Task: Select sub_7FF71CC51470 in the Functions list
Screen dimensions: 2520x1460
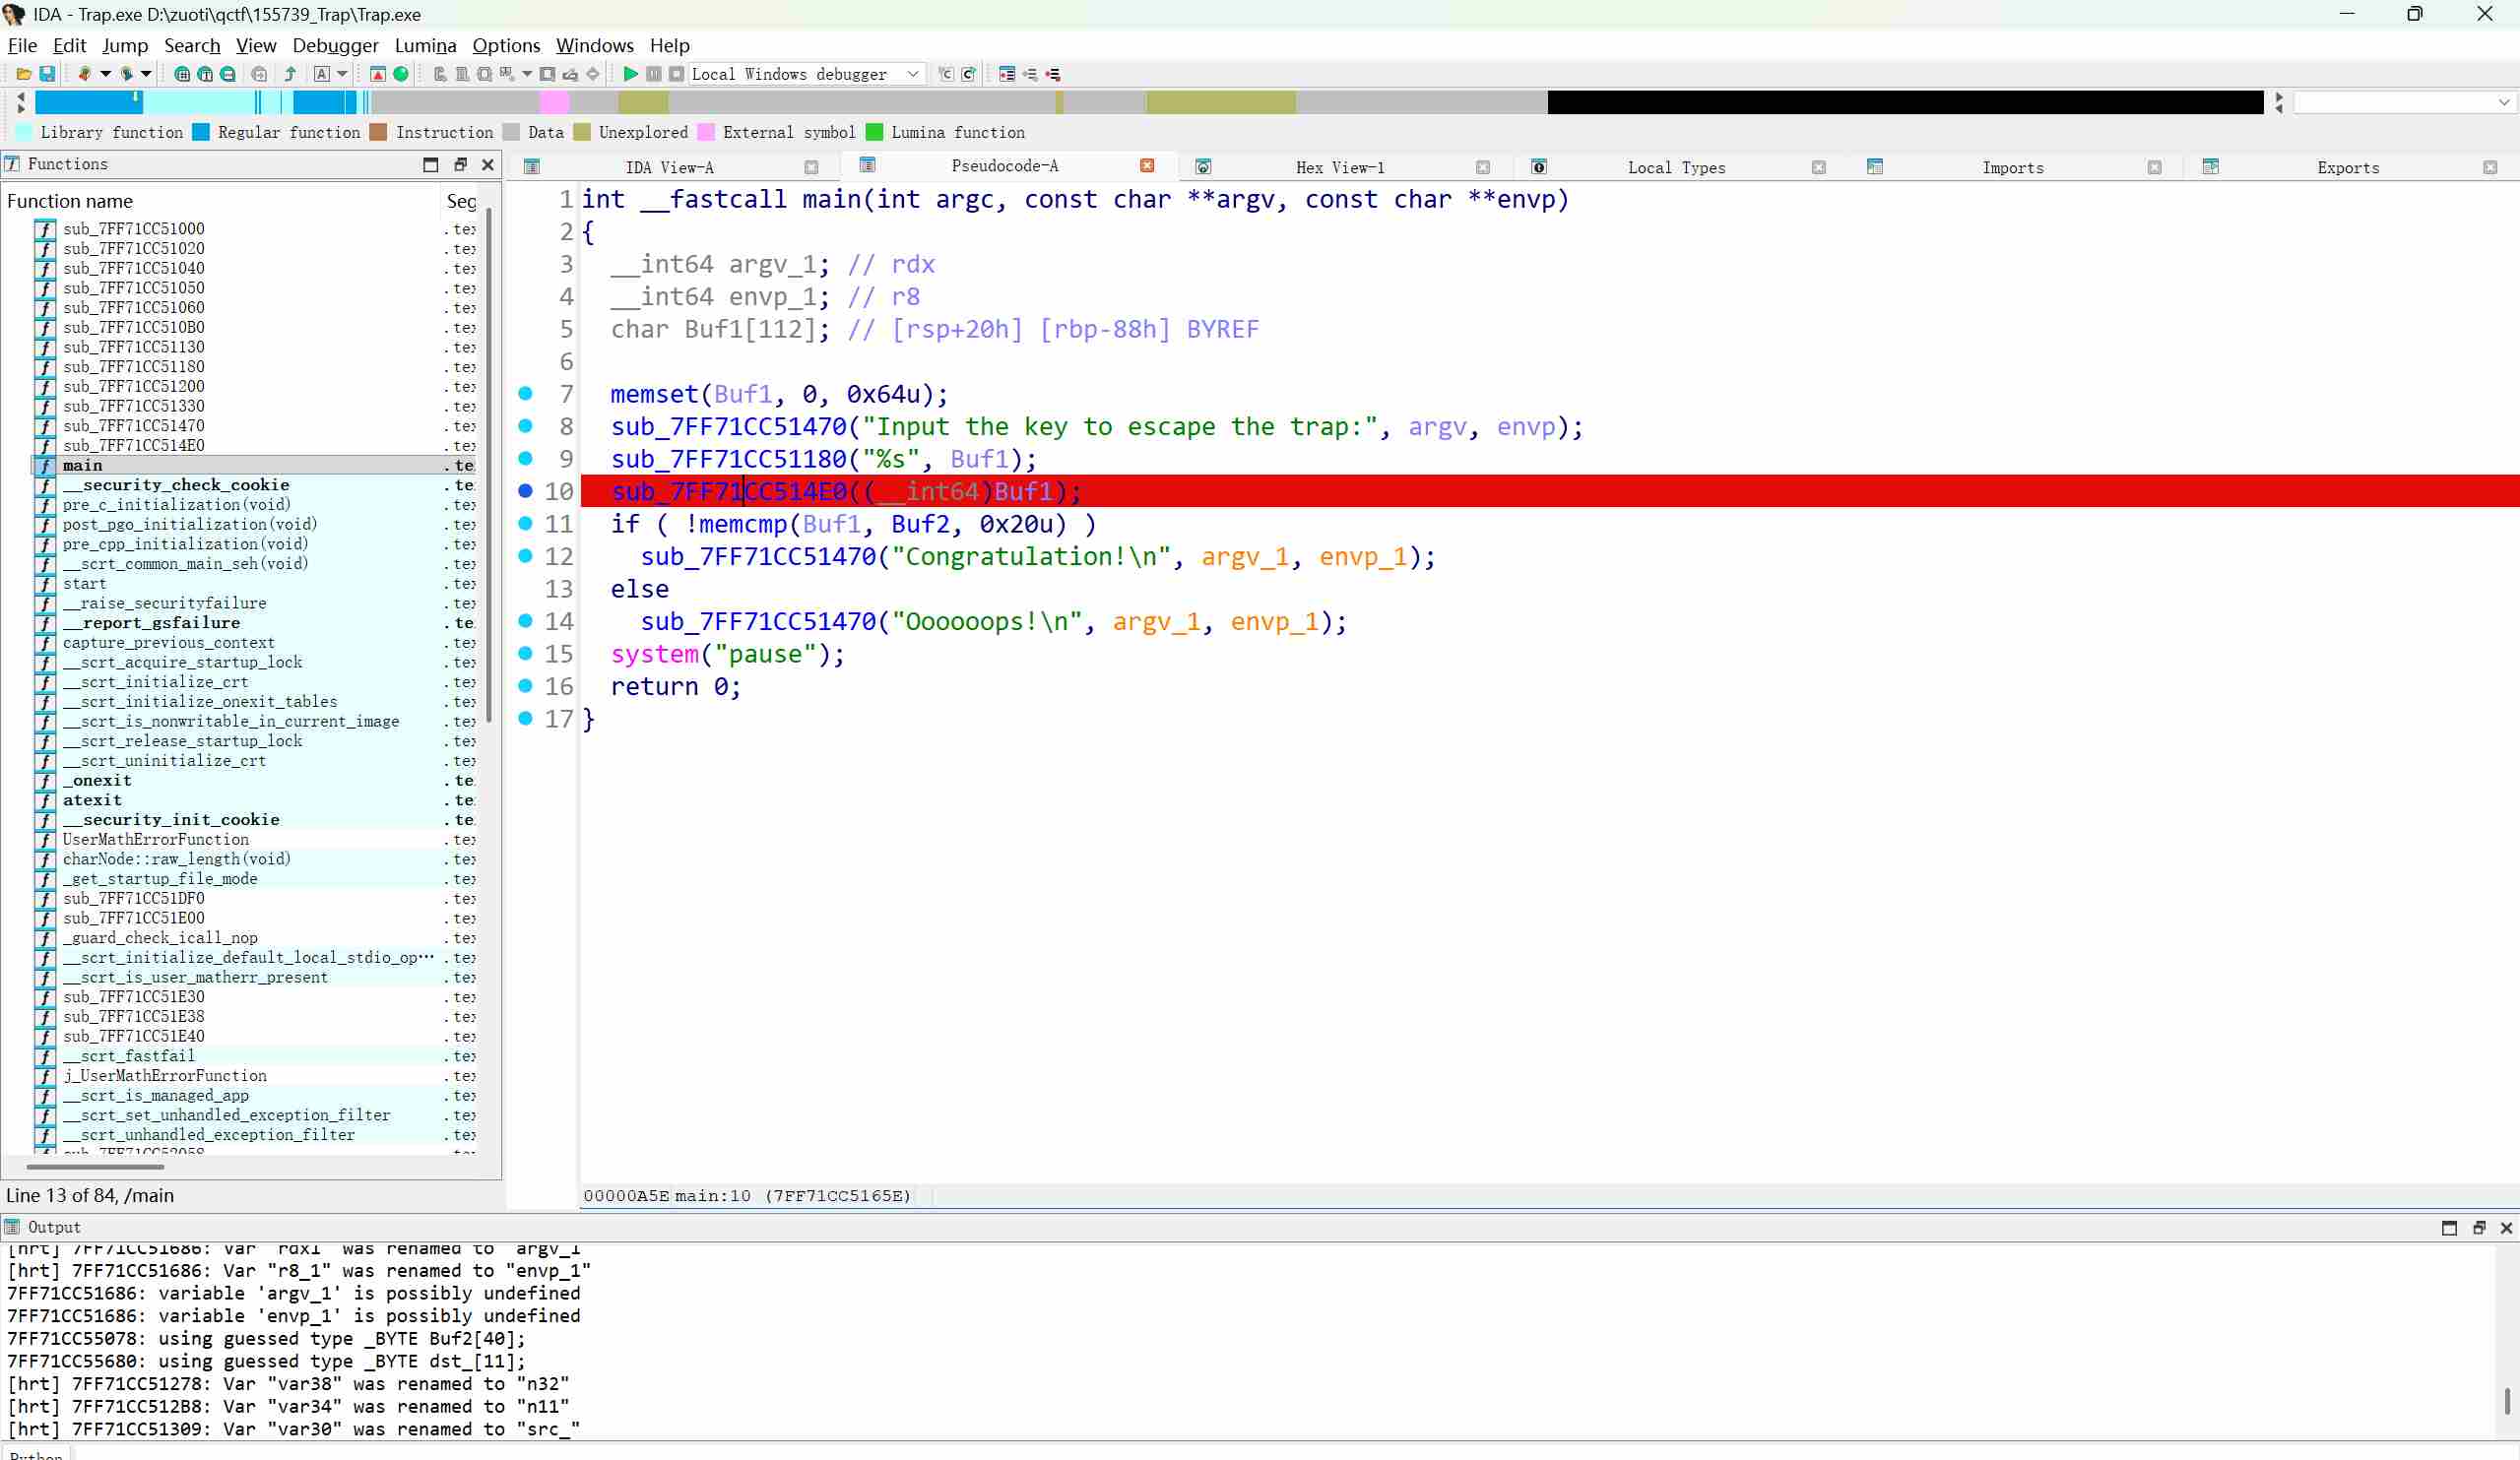Action: [134, 426]
